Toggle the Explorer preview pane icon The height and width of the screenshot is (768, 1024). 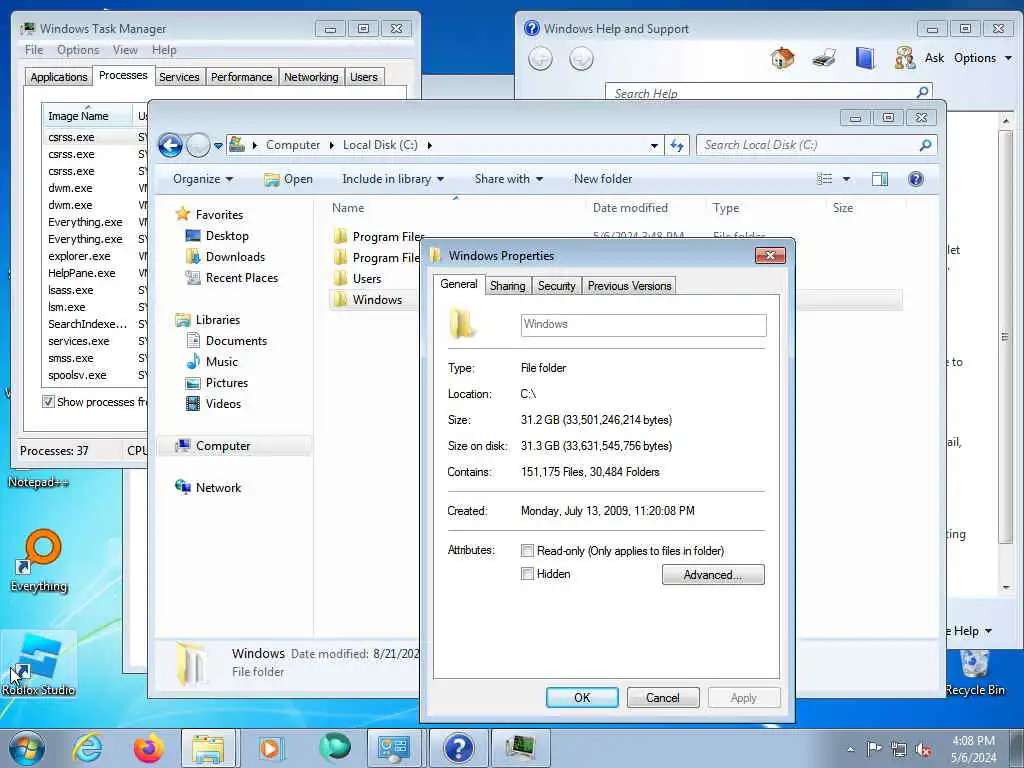coord(880,179)
